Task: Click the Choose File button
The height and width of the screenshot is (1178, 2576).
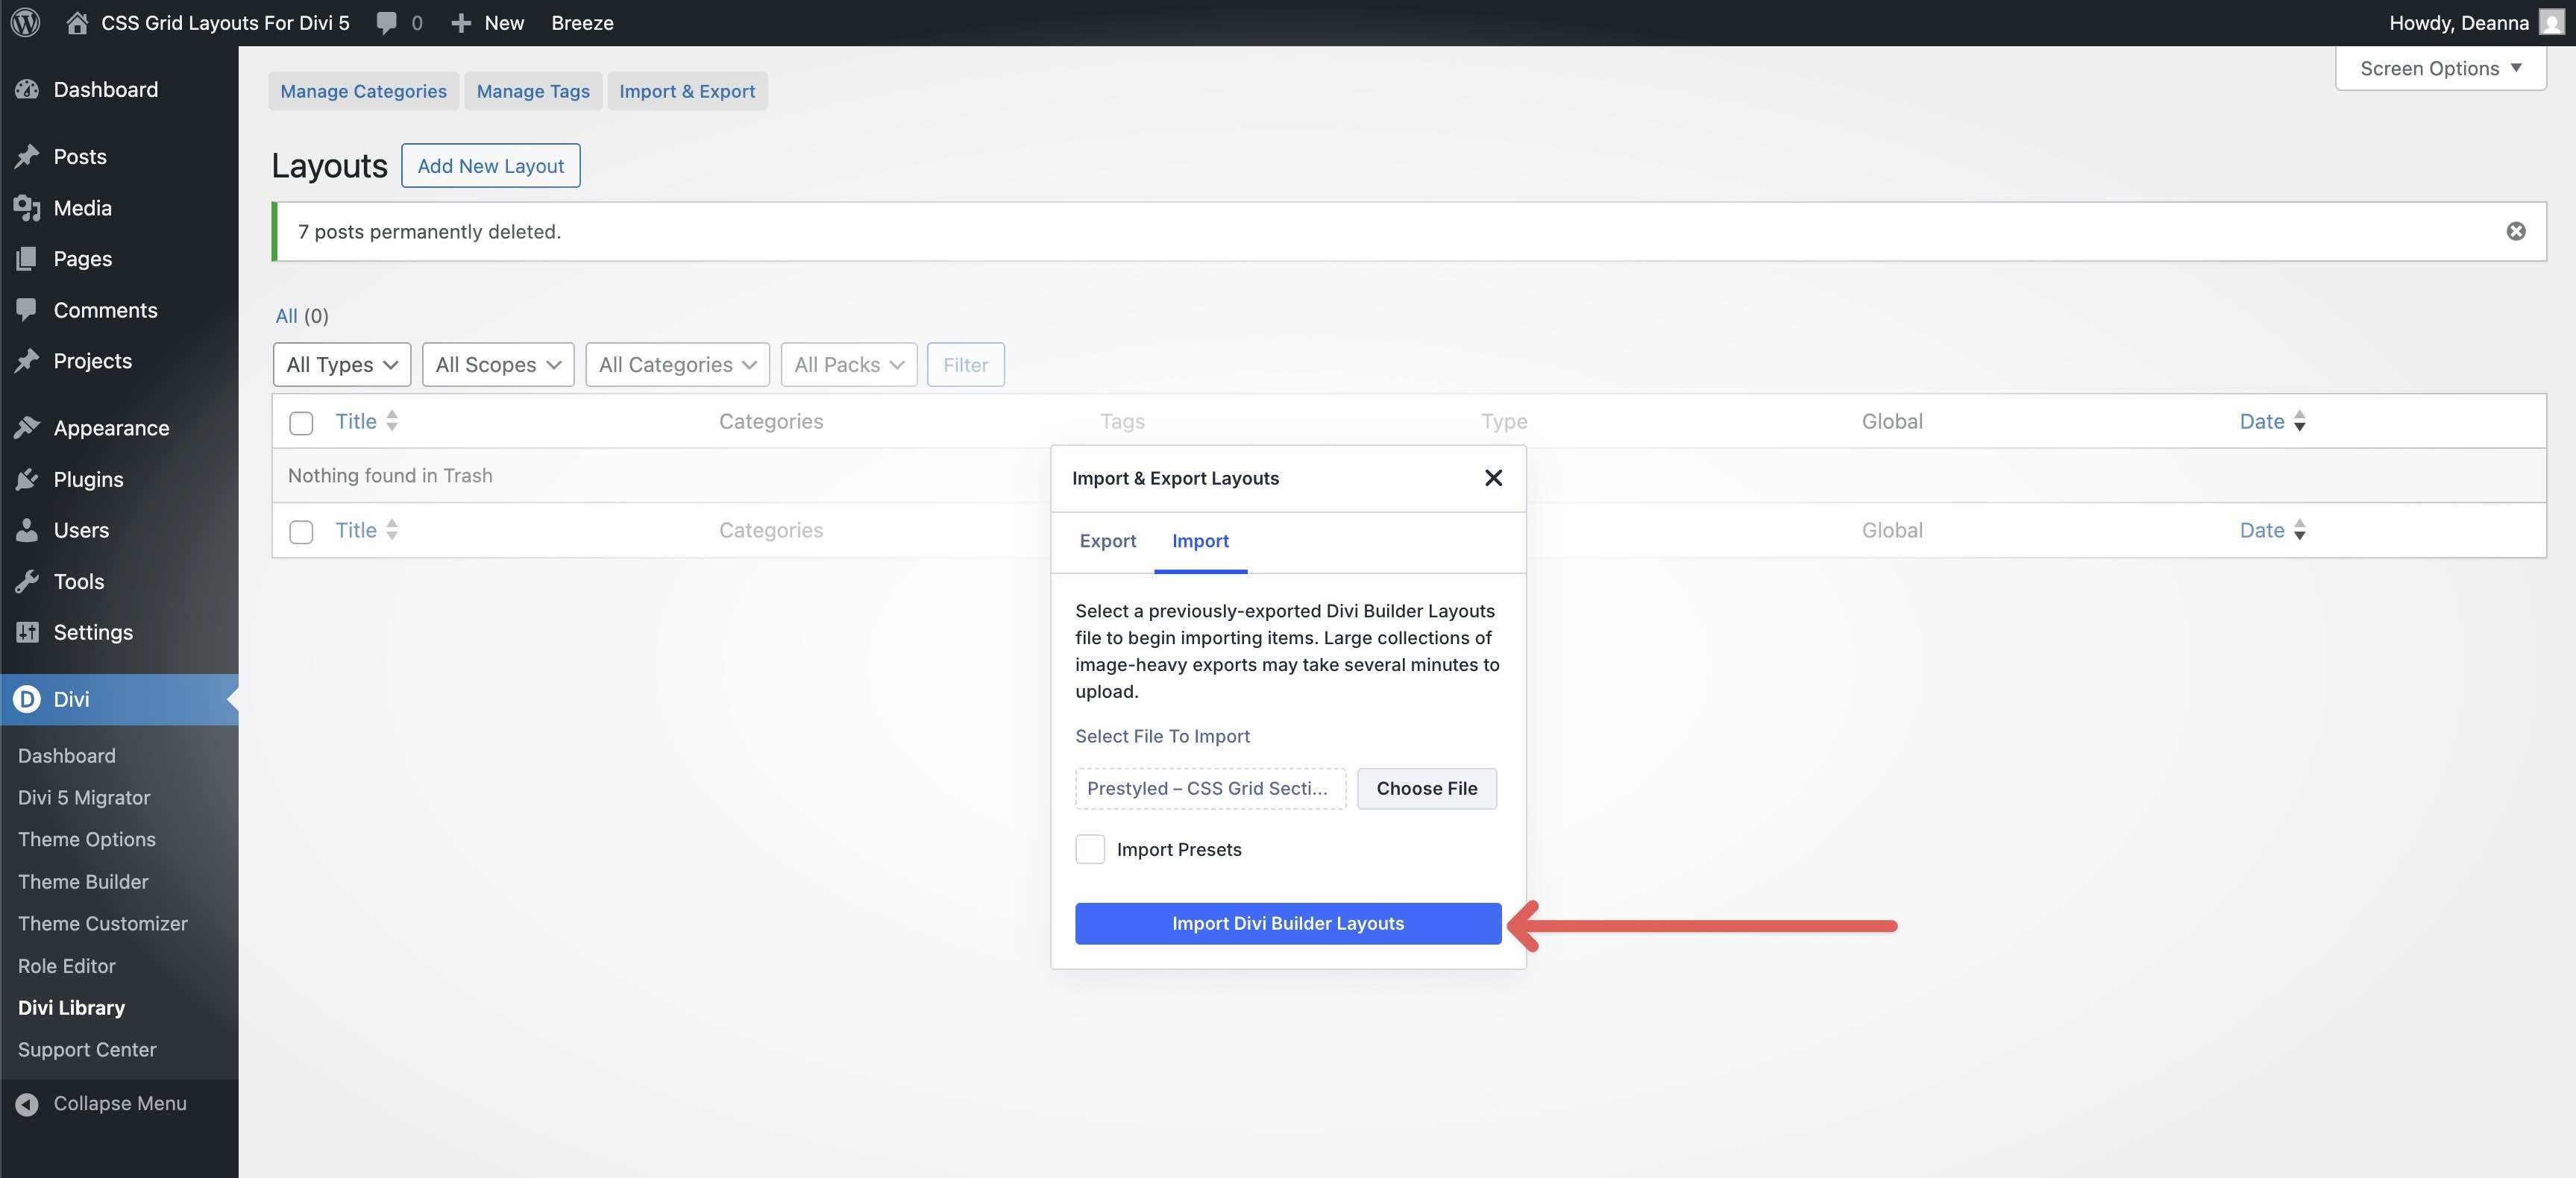Action: click(x=1426, y=788)
